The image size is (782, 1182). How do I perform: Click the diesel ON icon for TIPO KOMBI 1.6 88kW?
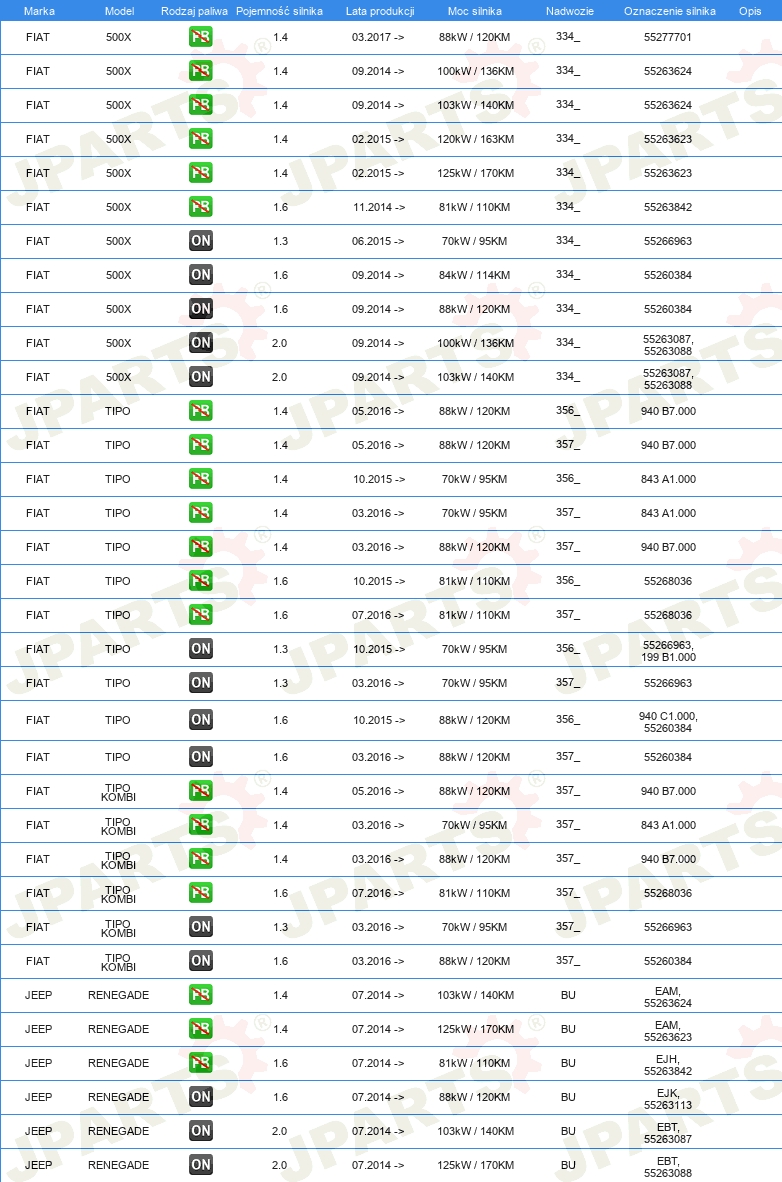201,960
